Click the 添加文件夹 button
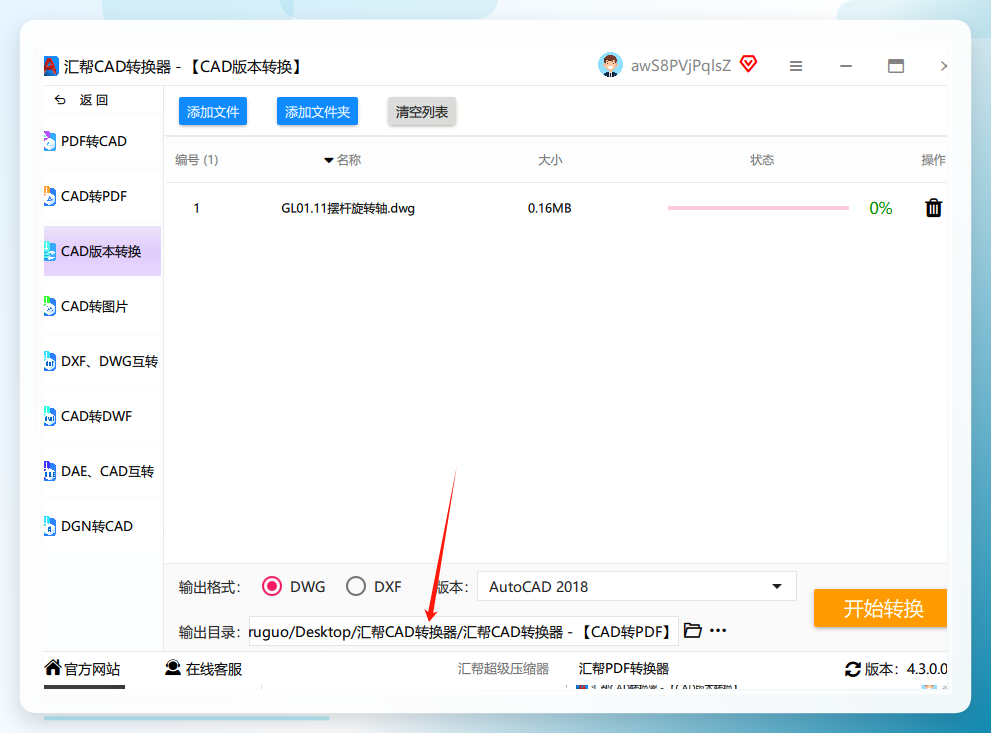The height and width of the screenshot is (733, 991). tap(317, 112)
